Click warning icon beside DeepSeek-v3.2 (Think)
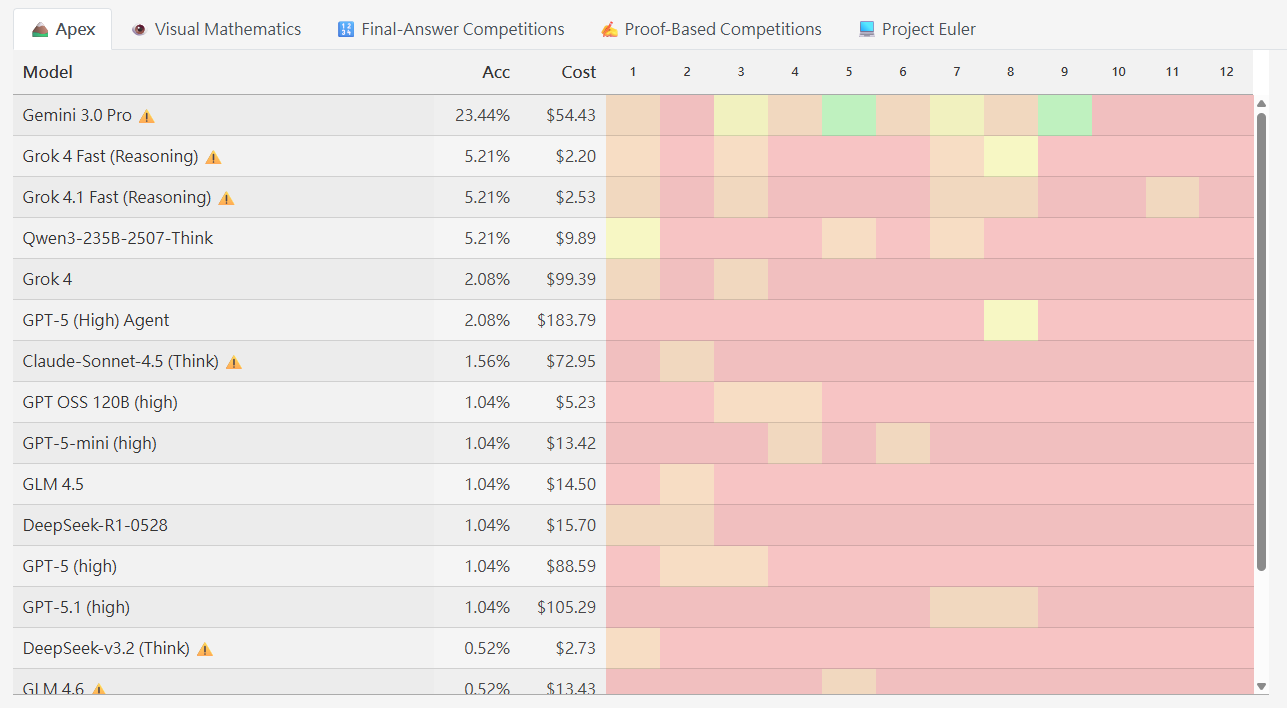The image size is (1287, 708). coord(205,649)
